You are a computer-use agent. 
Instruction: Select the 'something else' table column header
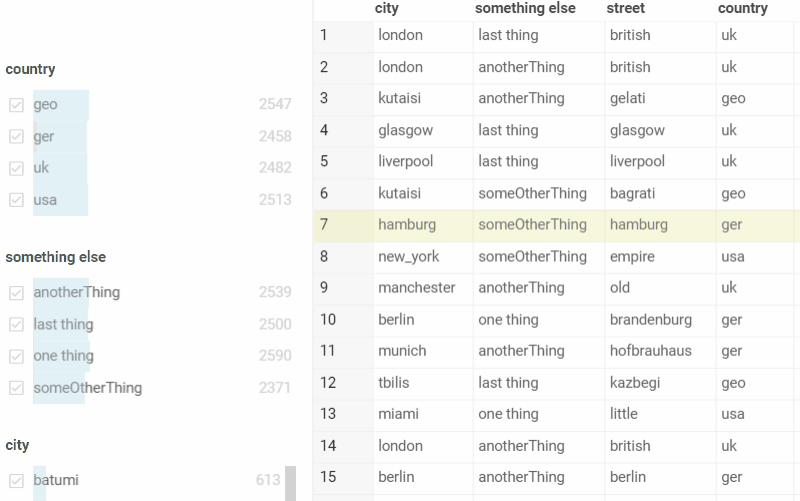[525, 8]
